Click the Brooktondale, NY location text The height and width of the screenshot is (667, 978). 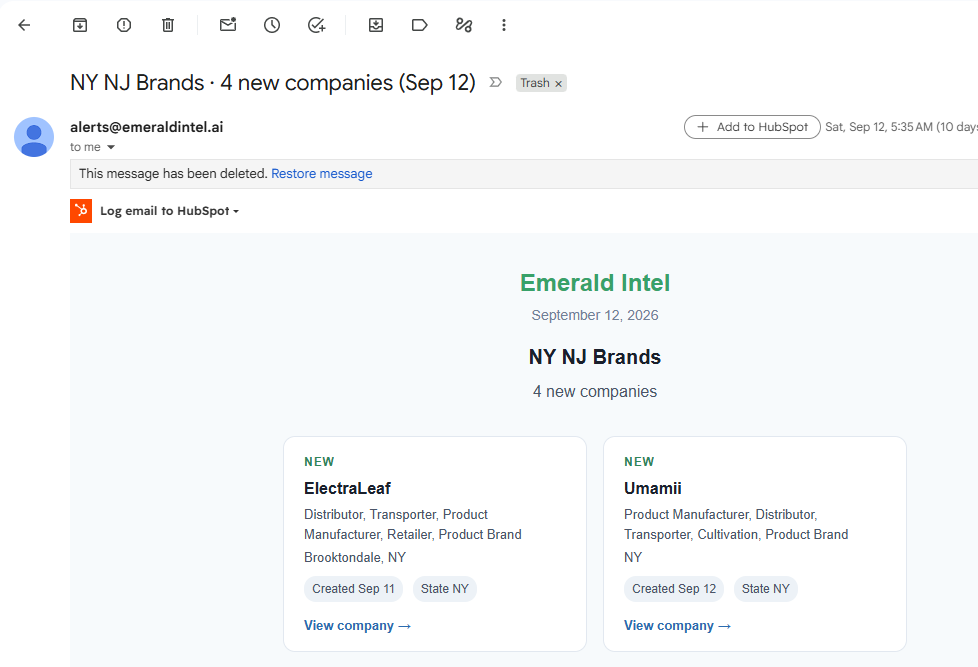[x=355, y=557]
